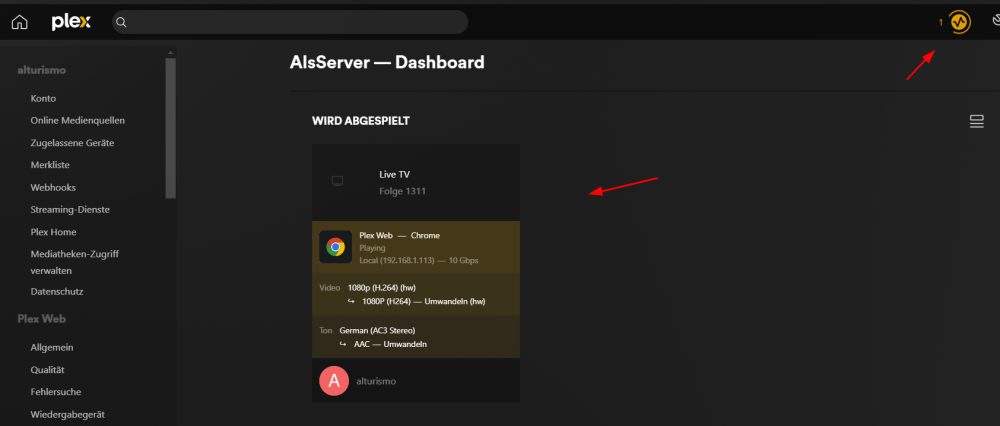Open Streaming-Dienste settings
The height and width of the screenshot is (426, 1000).
(70, 209)
